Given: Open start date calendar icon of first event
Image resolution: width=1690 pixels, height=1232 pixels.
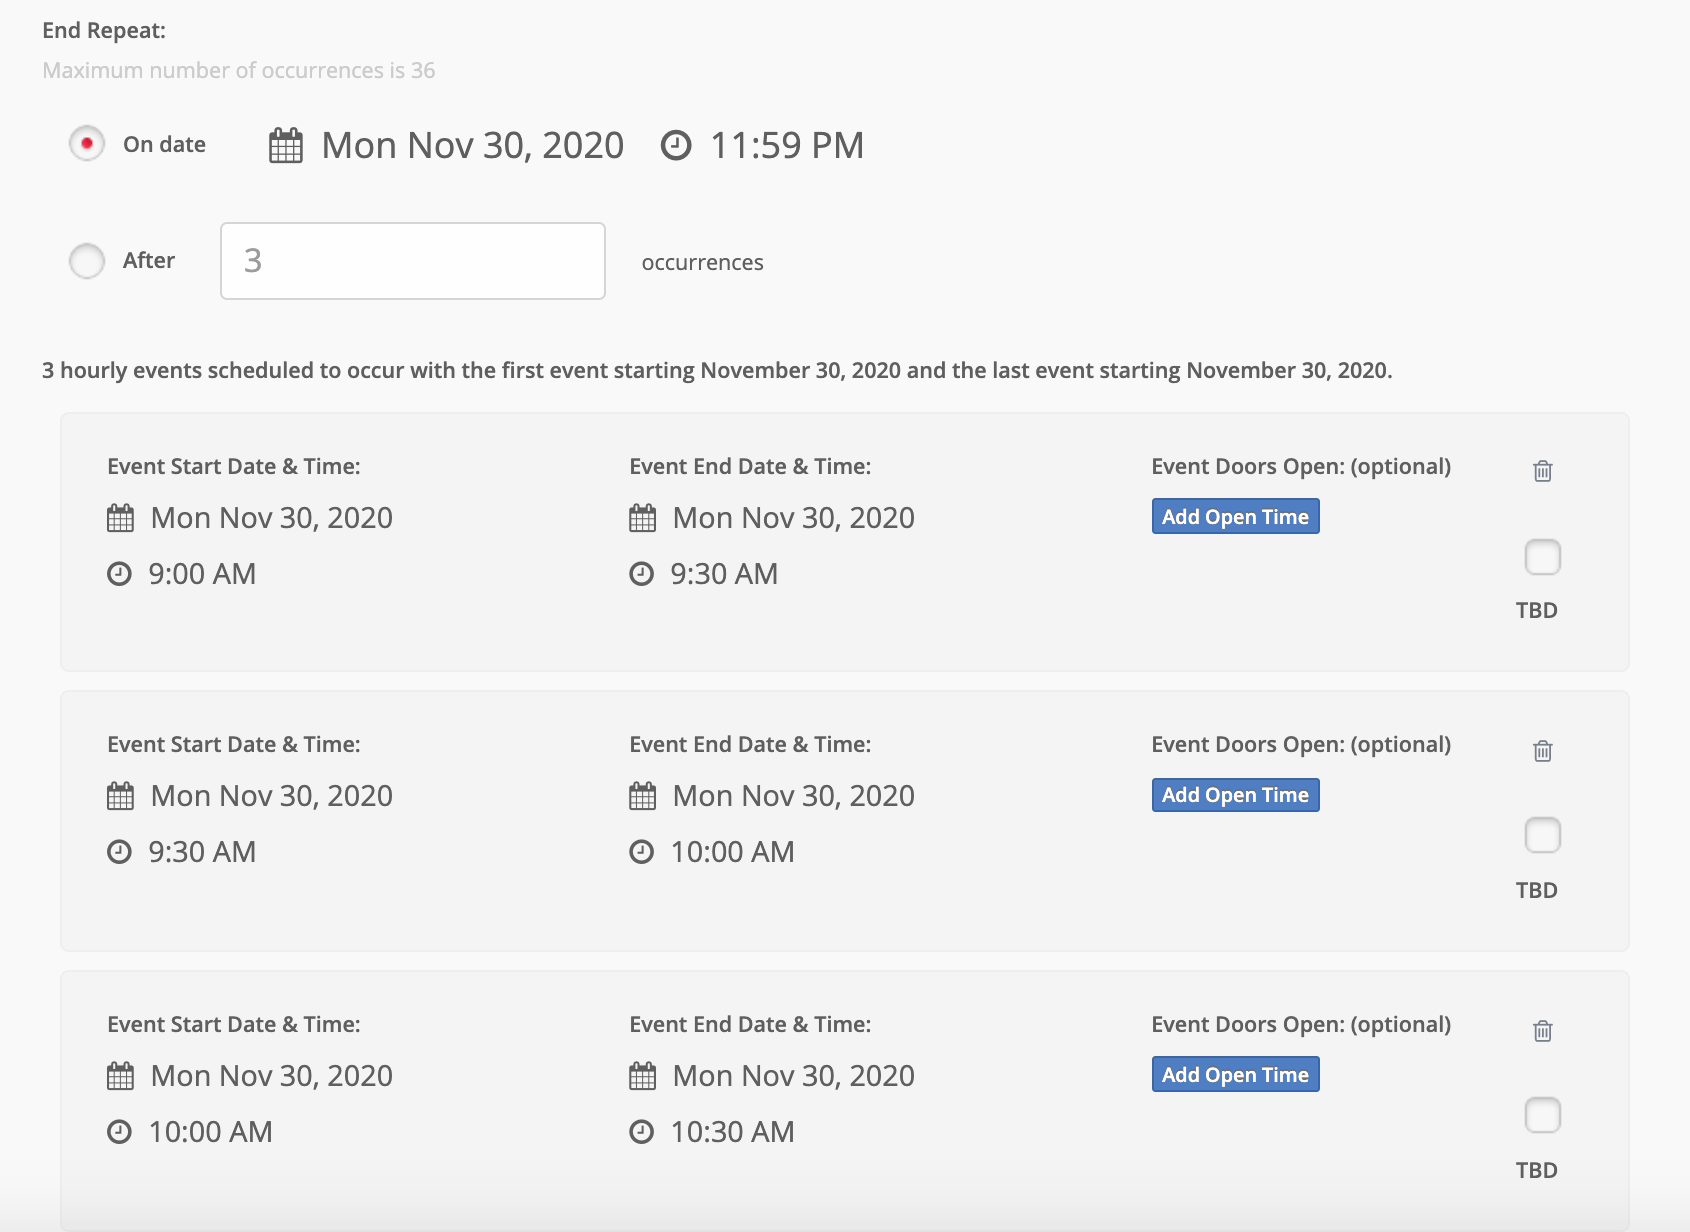Looking at the screenshot, I should (120, 518).
